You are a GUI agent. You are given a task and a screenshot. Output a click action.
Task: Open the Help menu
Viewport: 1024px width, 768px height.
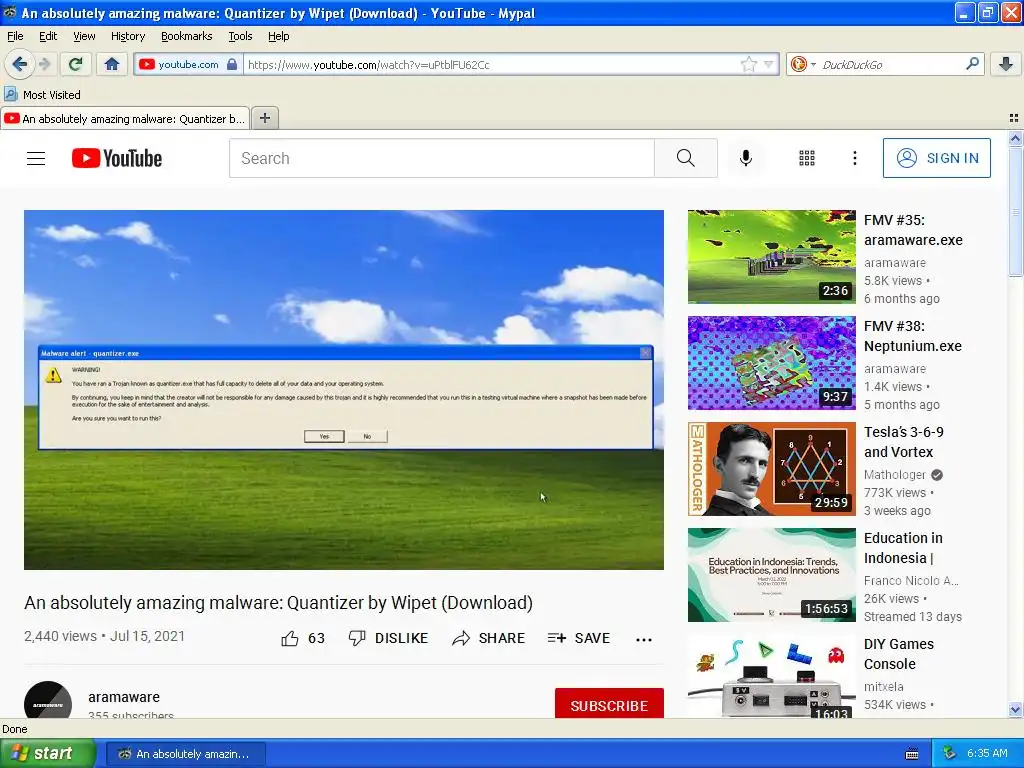(278, 36)
